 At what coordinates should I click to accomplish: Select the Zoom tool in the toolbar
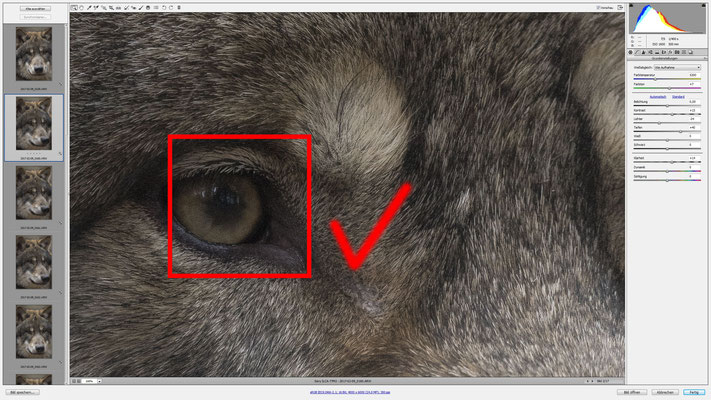[x=74, y=8]
